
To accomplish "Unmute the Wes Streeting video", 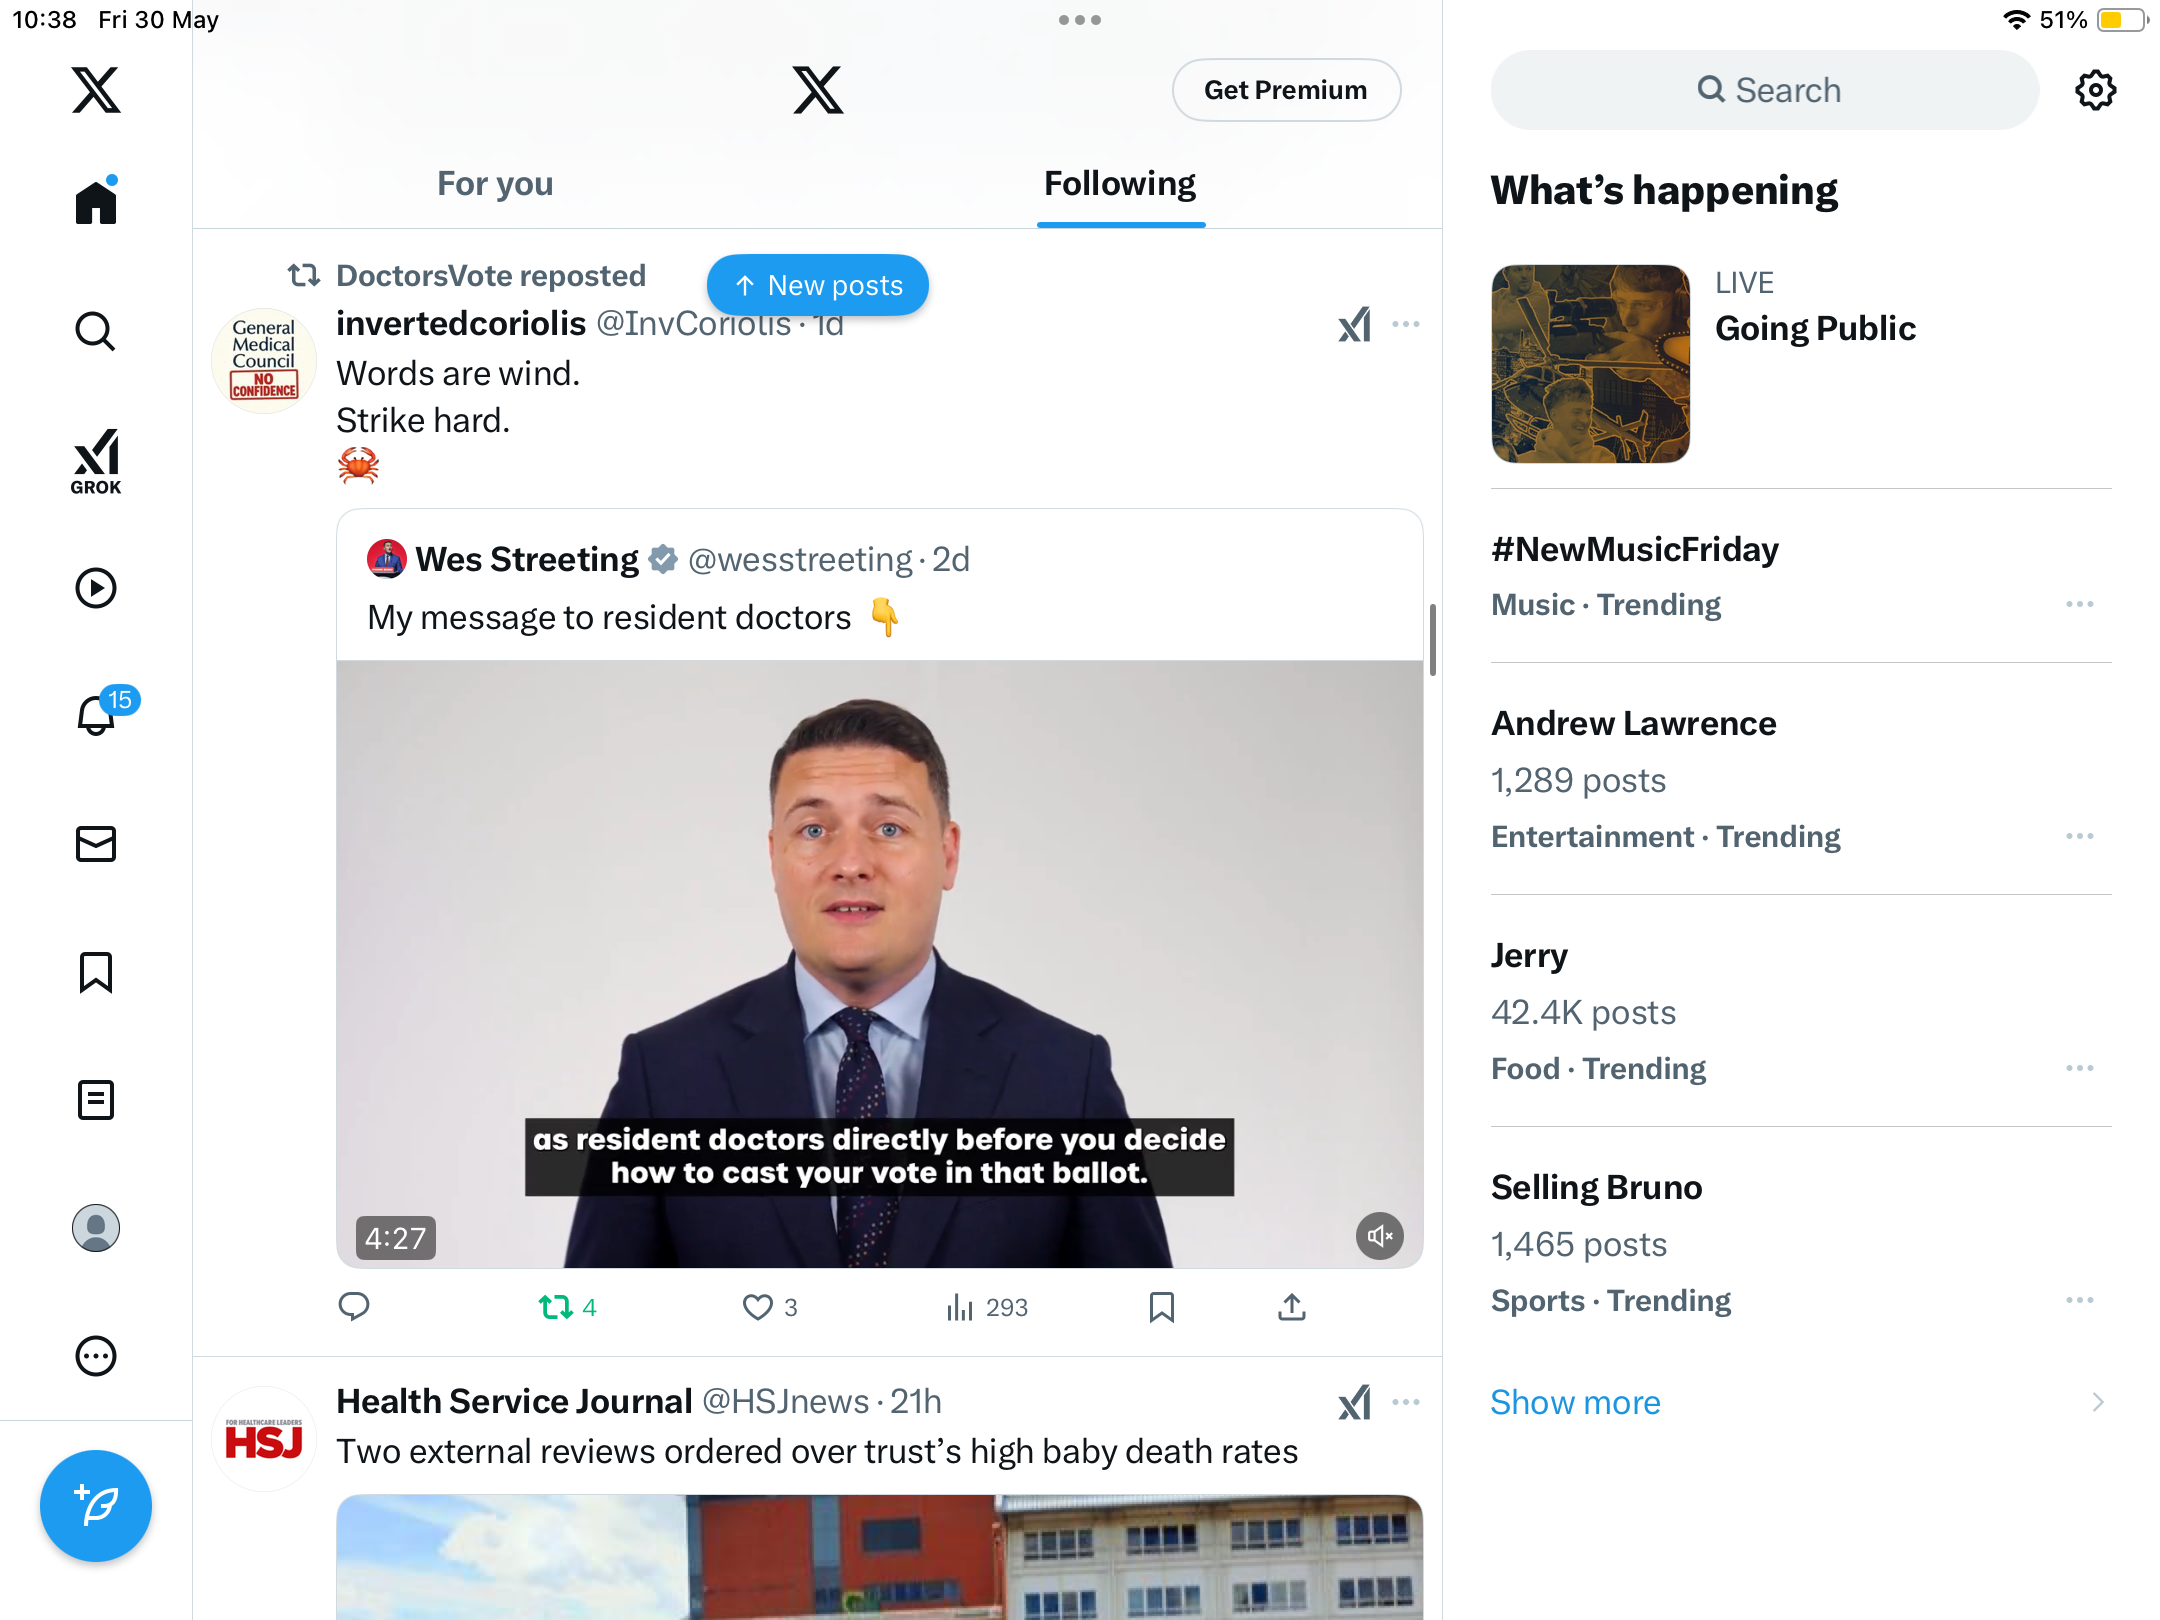I will 1380,1236.
